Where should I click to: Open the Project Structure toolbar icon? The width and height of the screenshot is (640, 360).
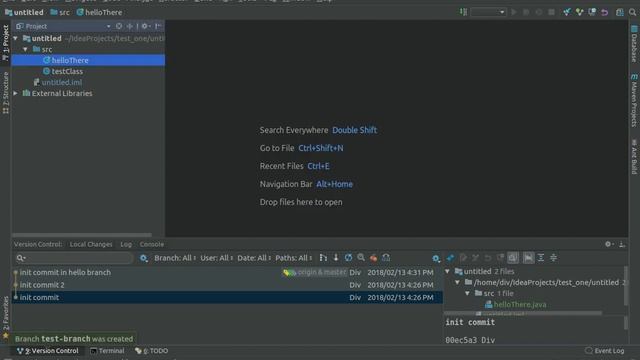click(x=620, y=12)
